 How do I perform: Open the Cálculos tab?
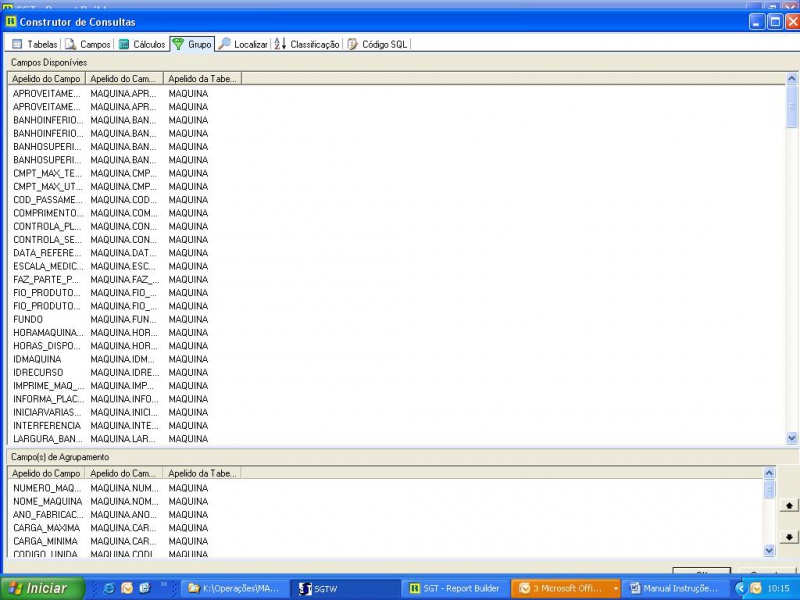tap(142, 44)
